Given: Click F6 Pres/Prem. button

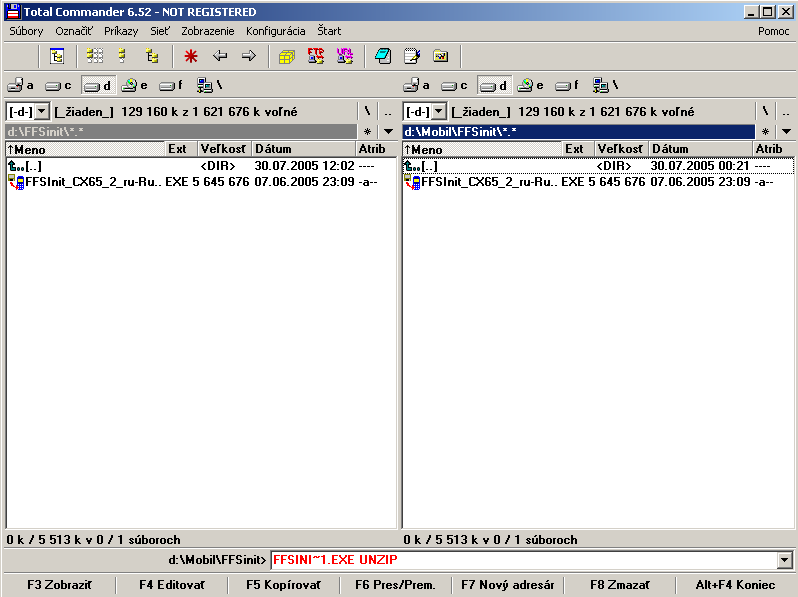Looking at the screenshot, I should coord(395,585).
